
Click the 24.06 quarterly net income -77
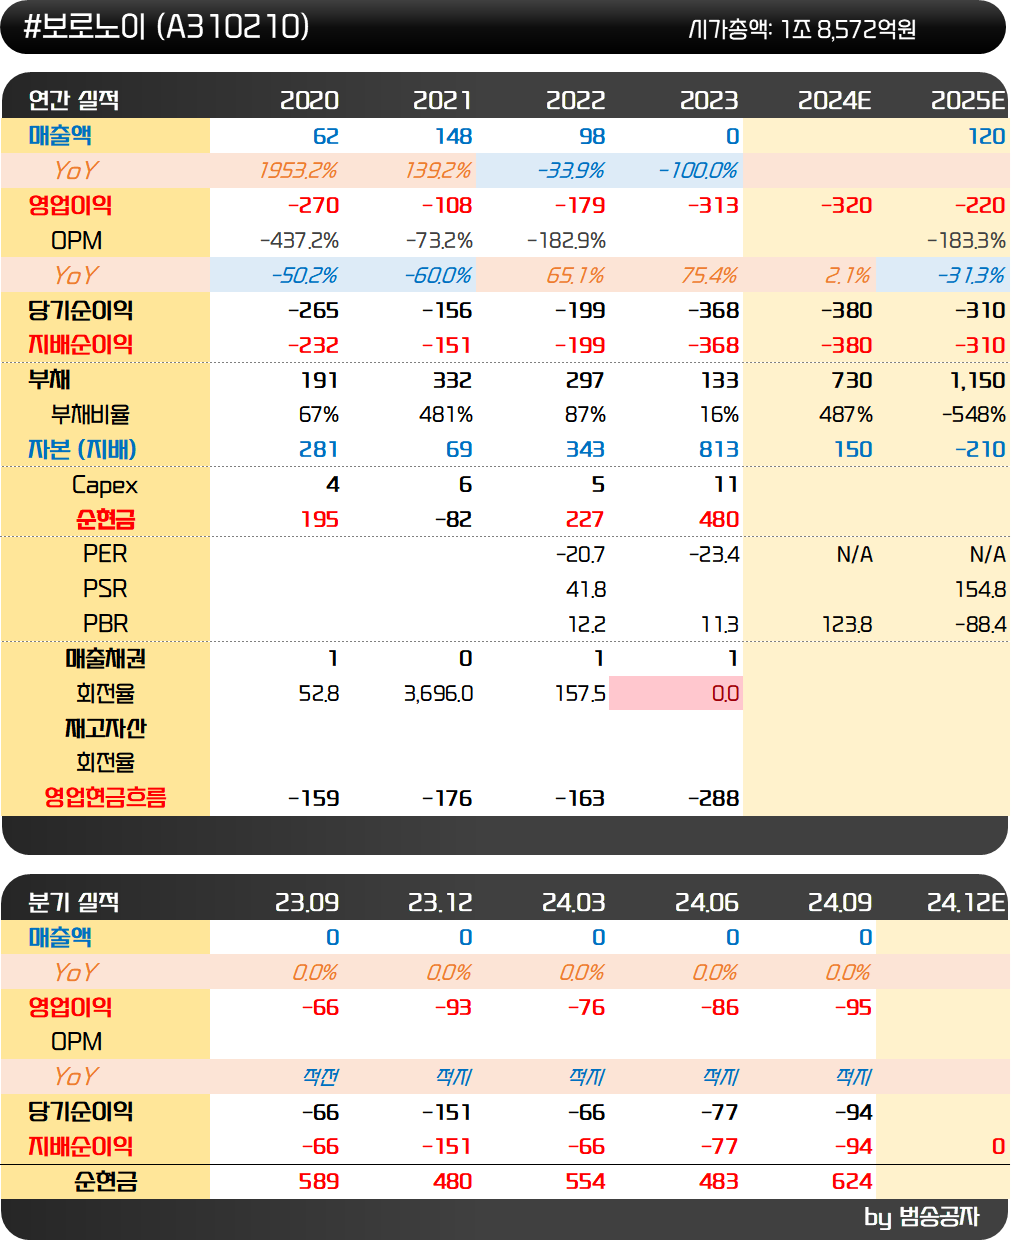pos(720,1112)
